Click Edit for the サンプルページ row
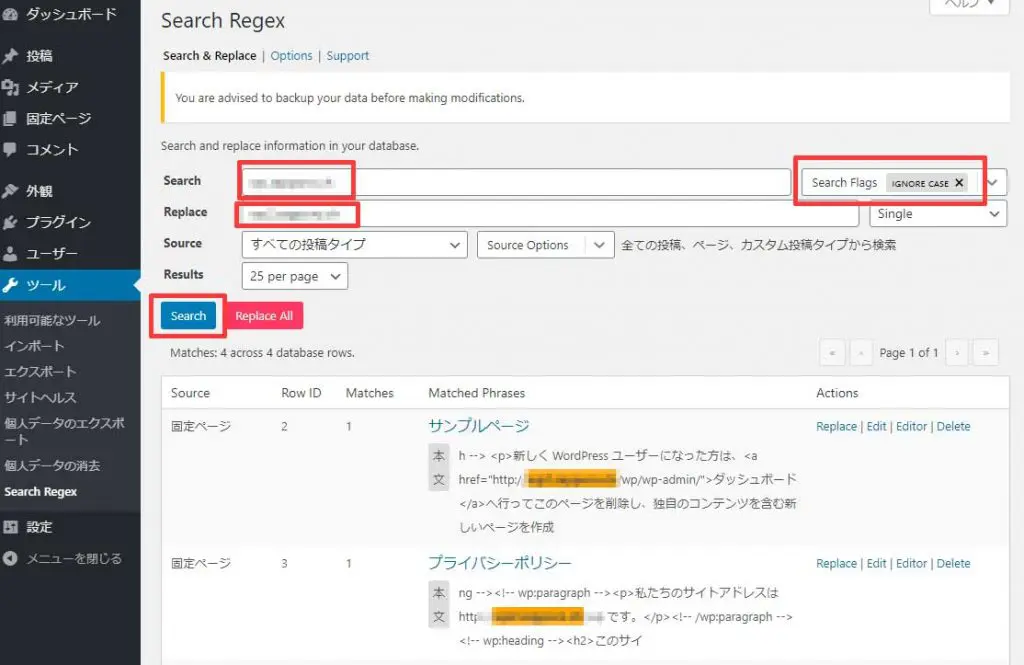The height and width of the screenshot is (665, 1024). click(x=876, y=426)
